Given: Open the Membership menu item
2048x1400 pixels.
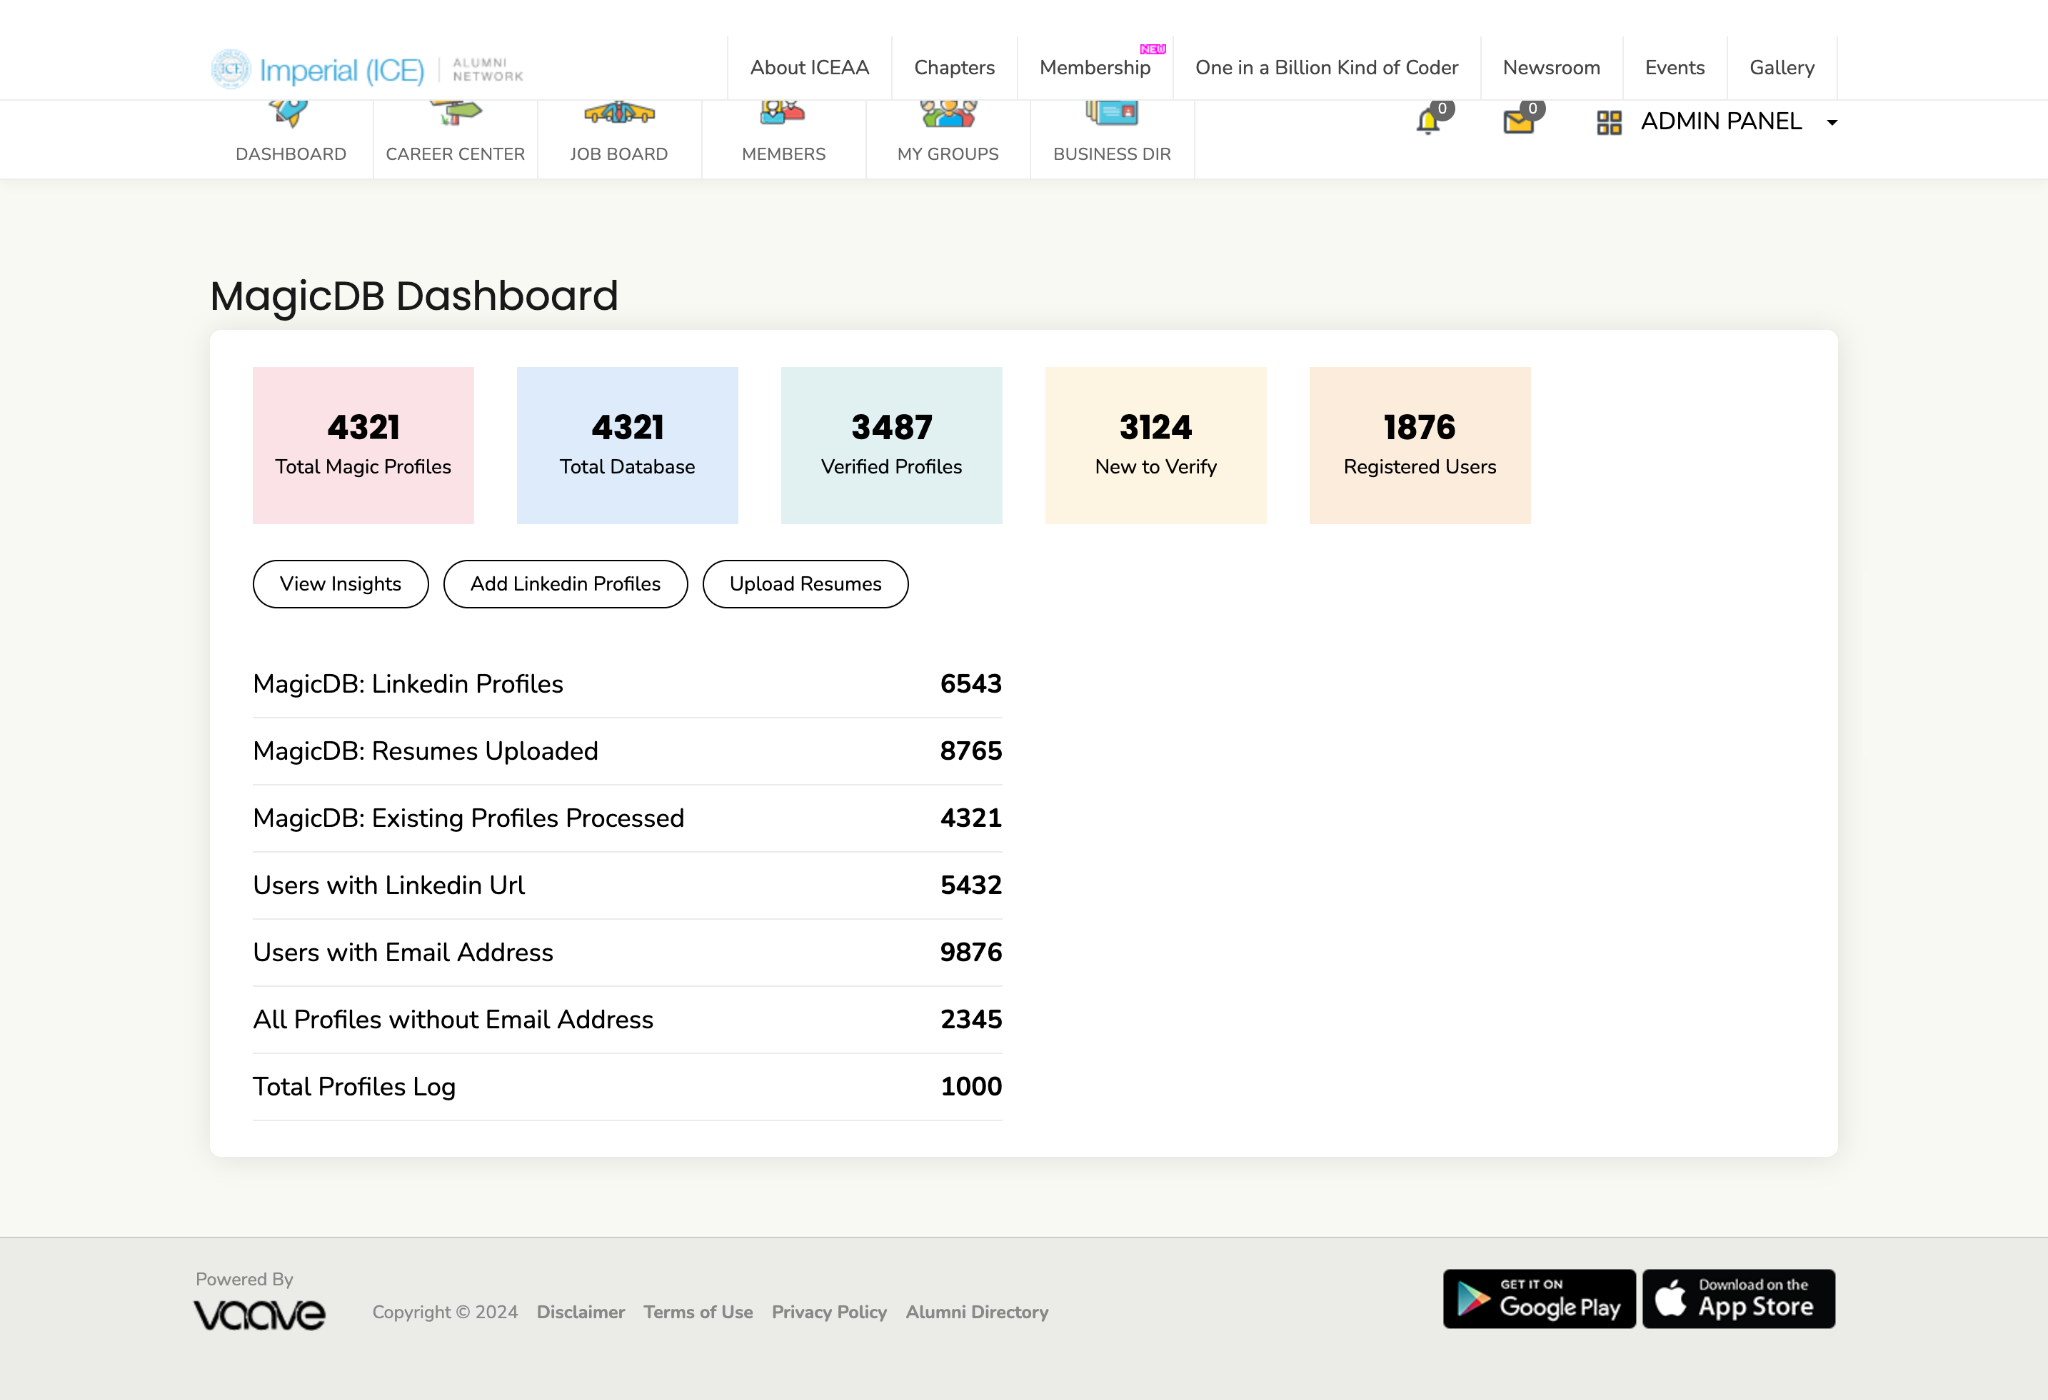Looking at the screenshot, I should point(1096,67).
